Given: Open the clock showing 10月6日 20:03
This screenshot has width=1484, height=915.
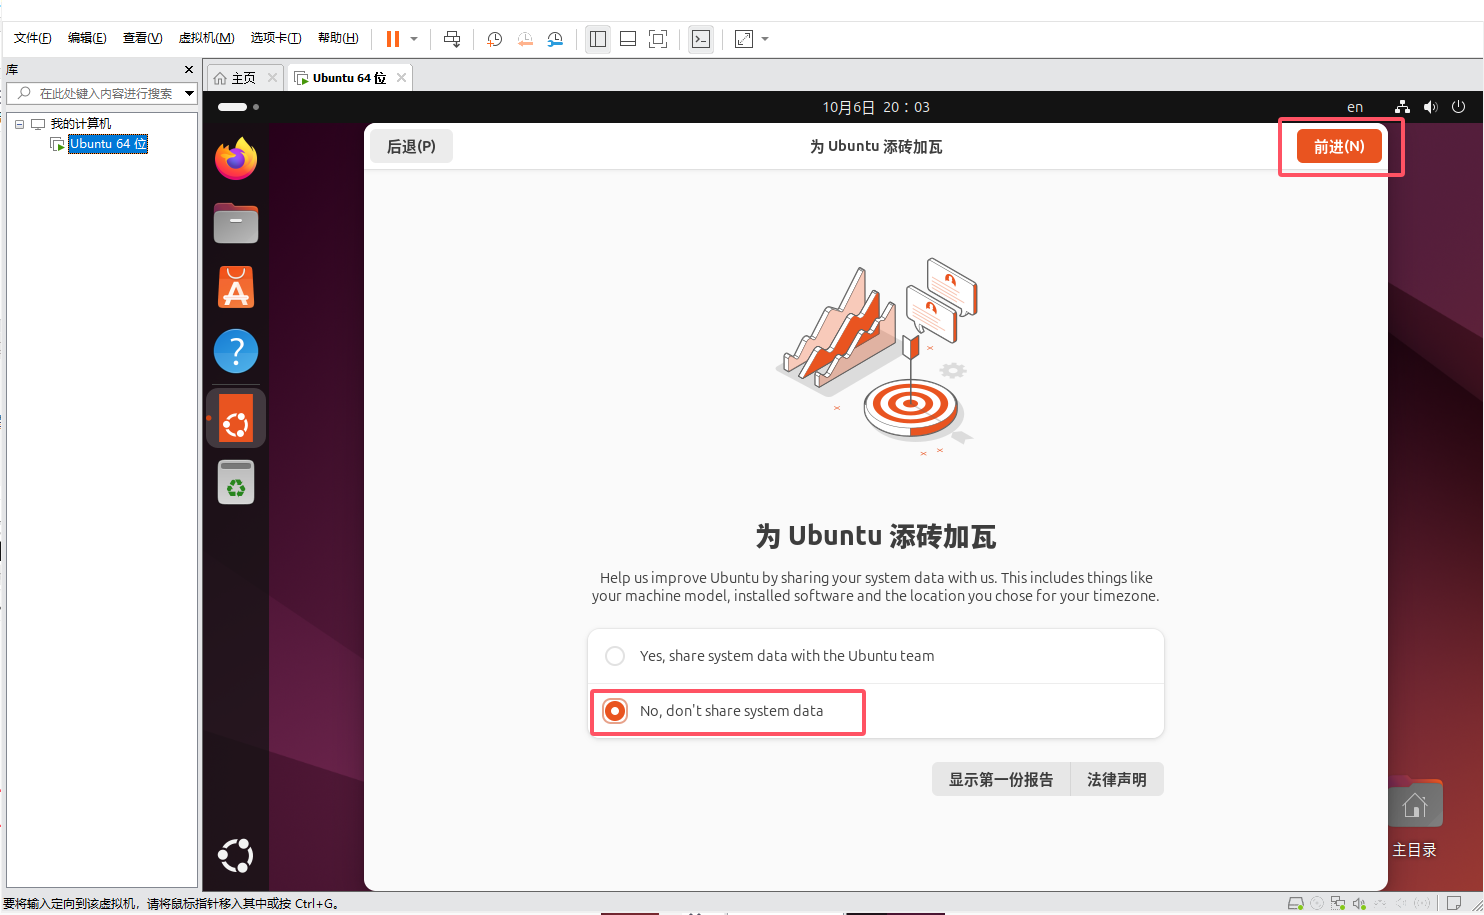Looking at the screenshot, I should (876, 107).
